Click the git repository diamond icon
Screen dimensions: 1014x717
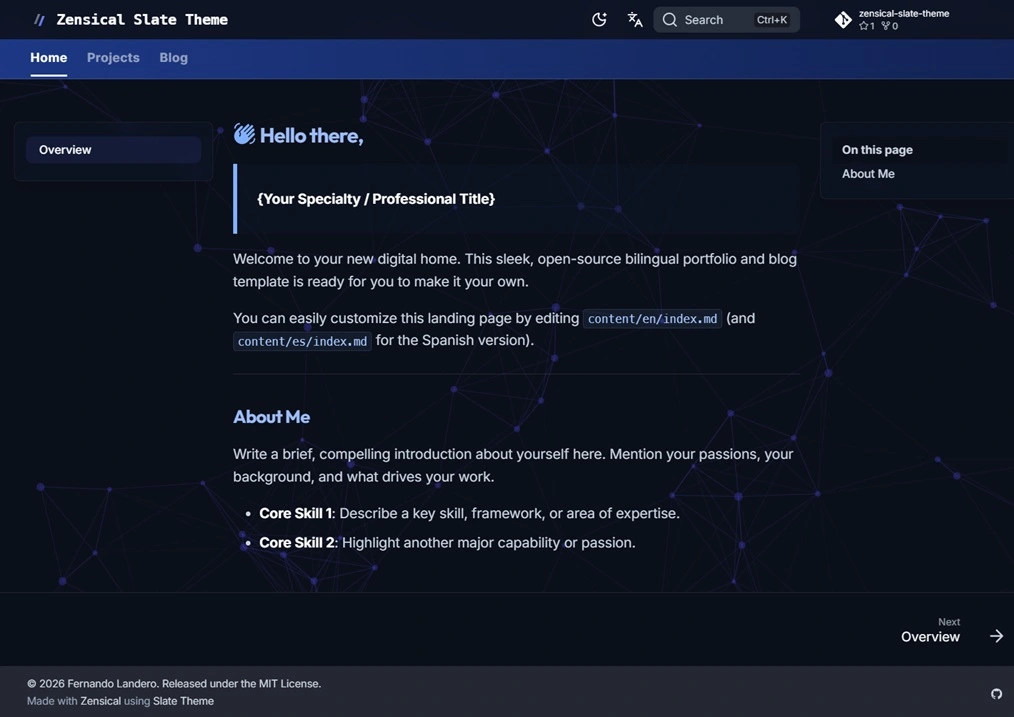point(843,20)
